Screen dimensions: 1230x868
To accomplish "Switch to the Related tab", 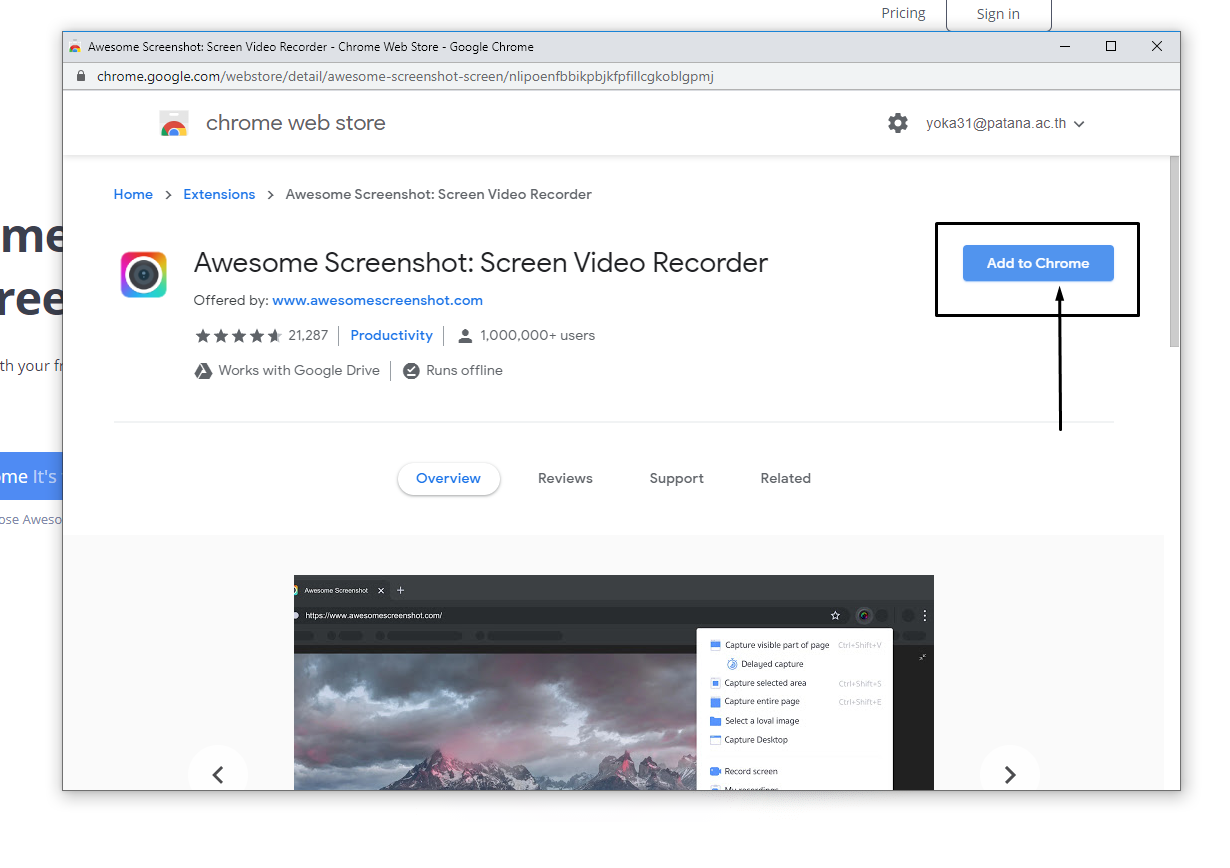I will tap(785, 478).
